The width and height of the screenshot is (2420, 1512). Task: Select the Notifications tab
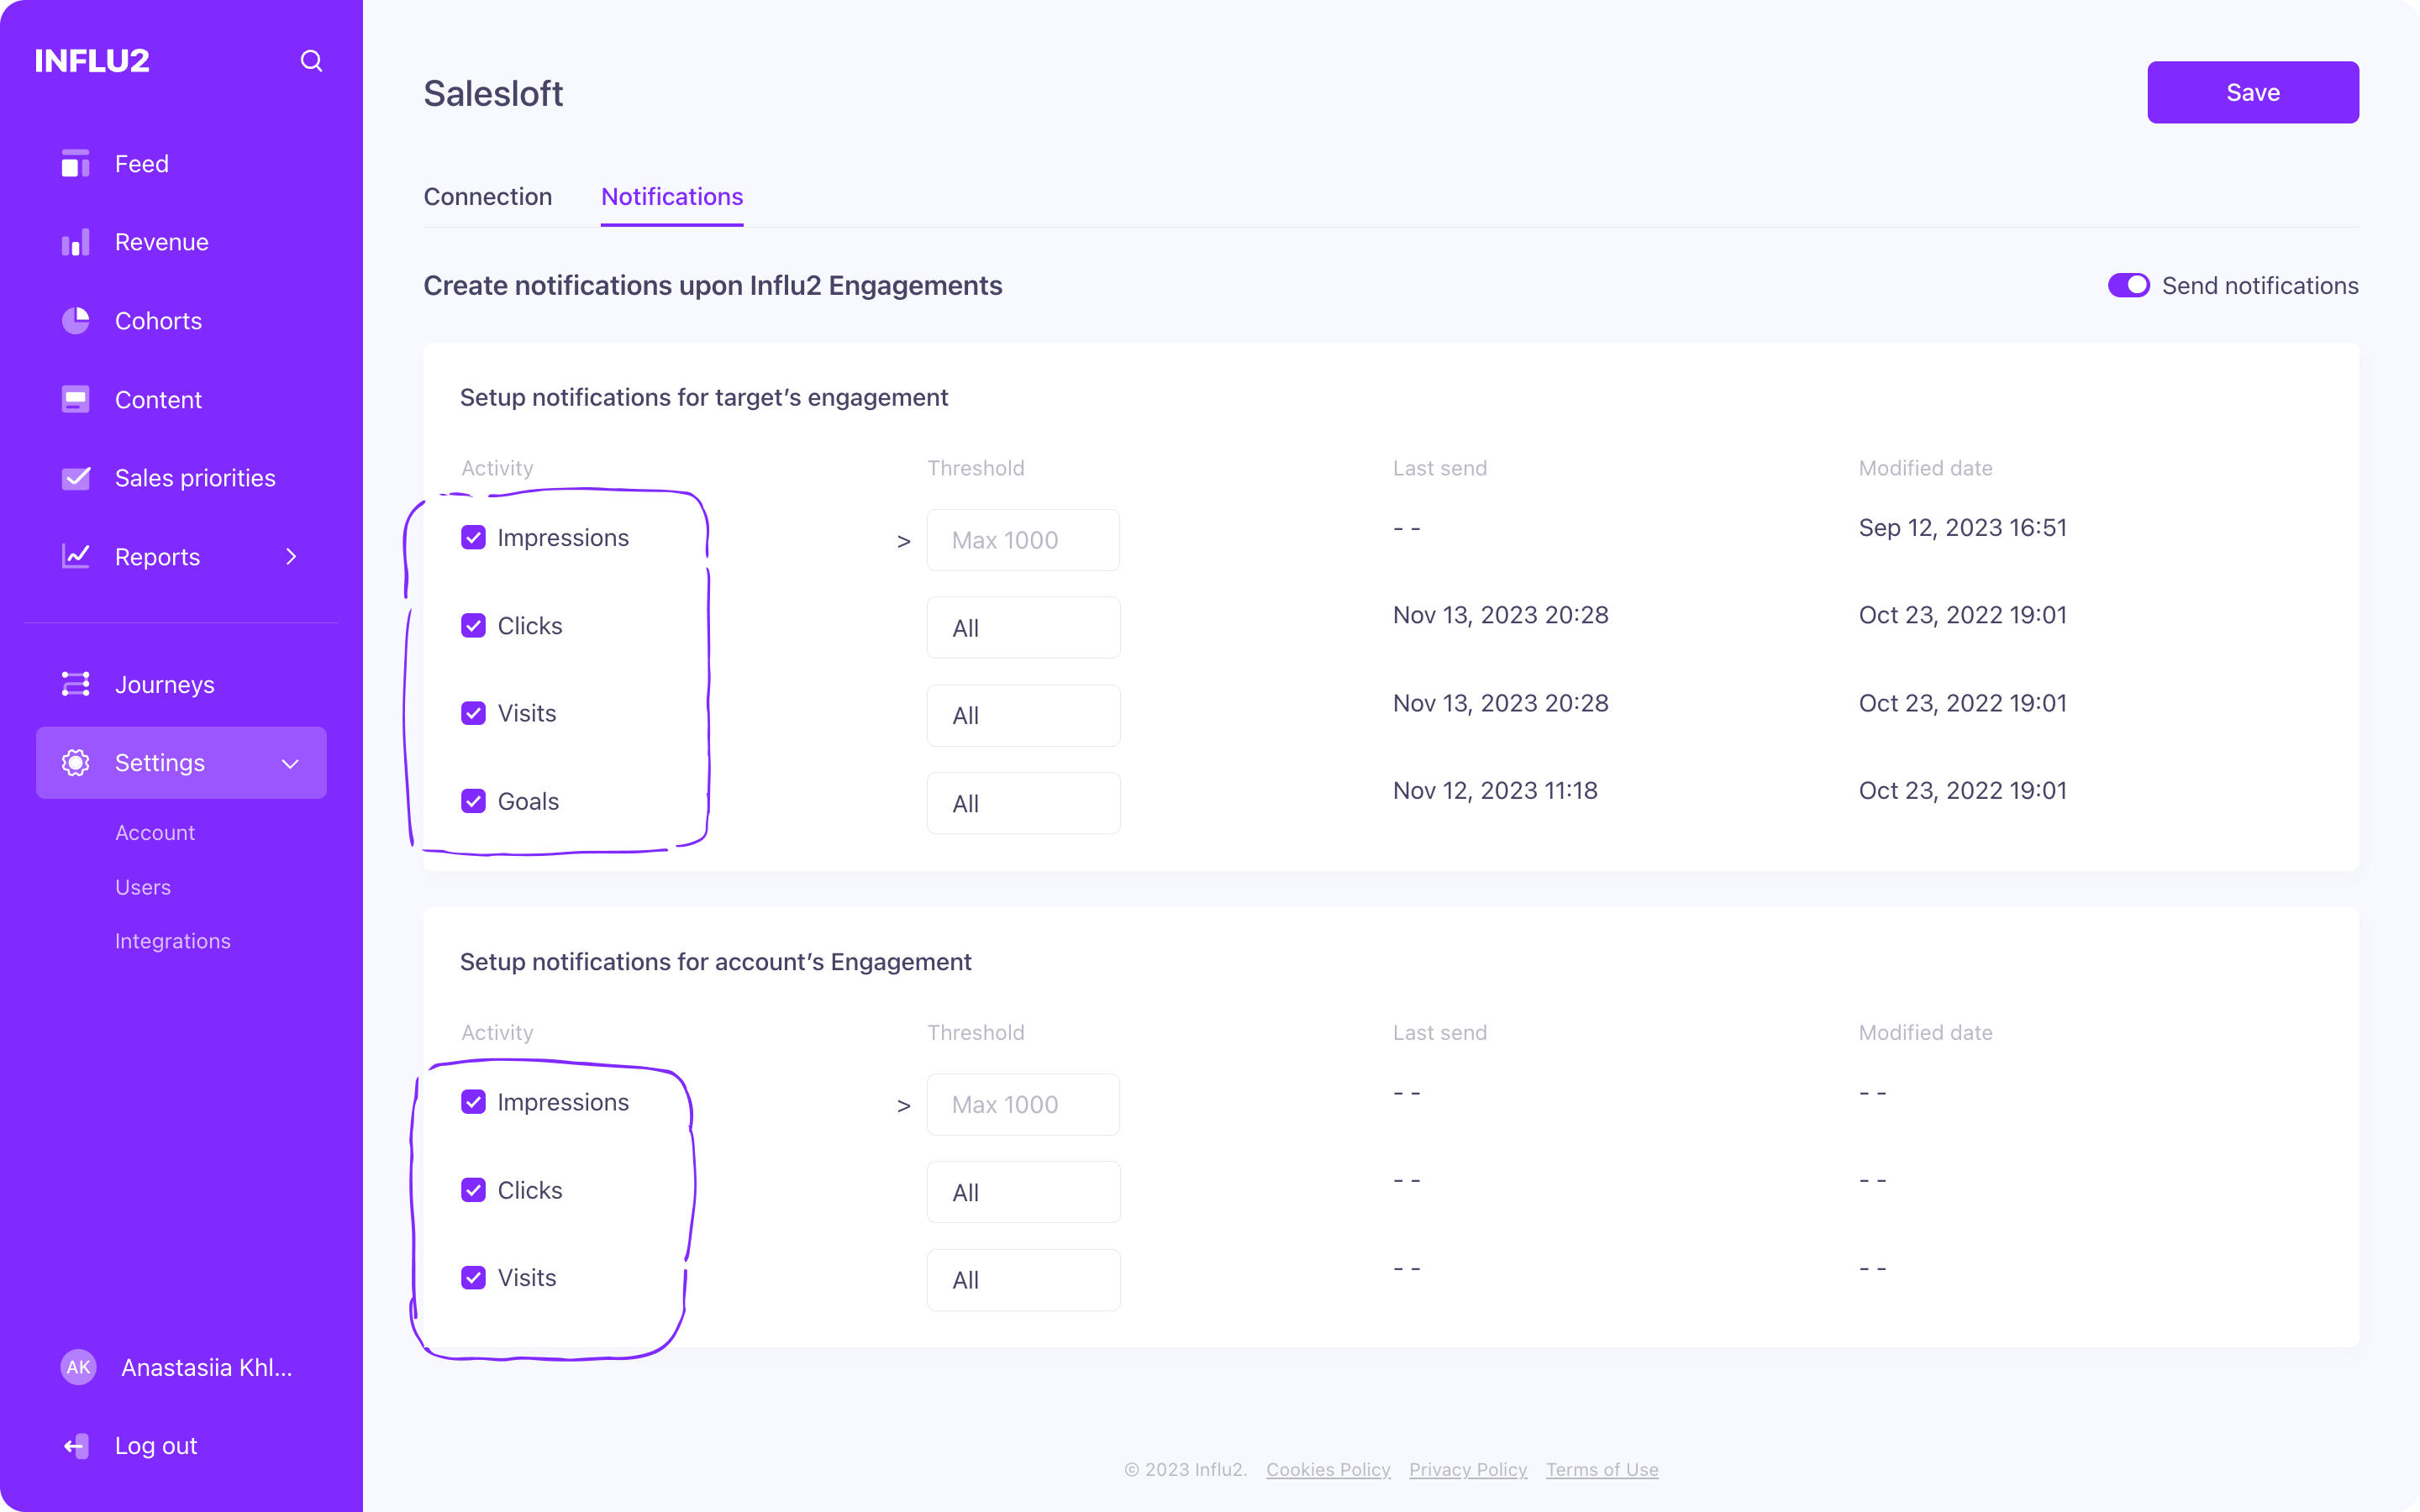click(671, 197)
